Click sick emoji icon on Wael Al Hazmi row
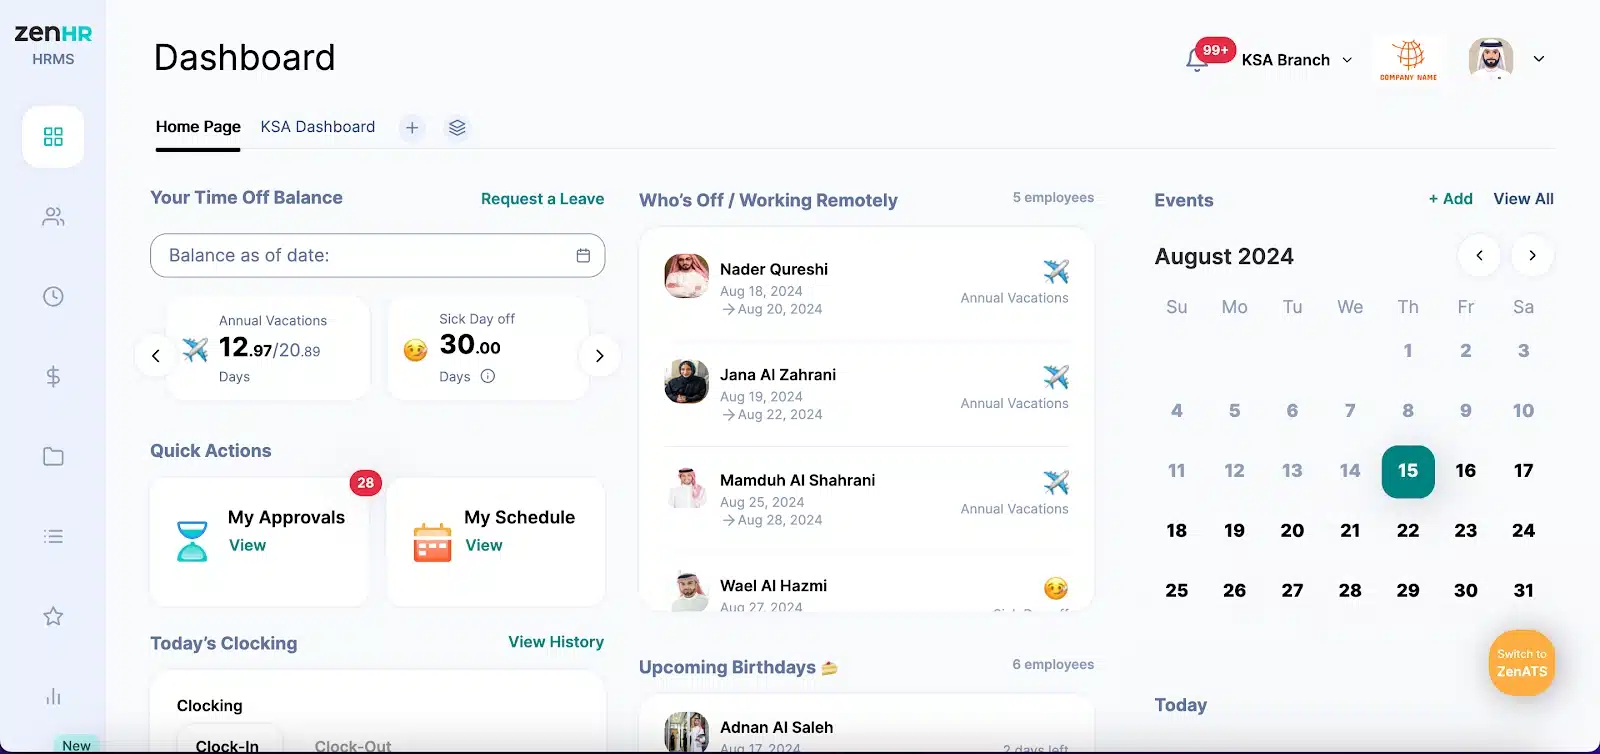 click(1056, 588)
